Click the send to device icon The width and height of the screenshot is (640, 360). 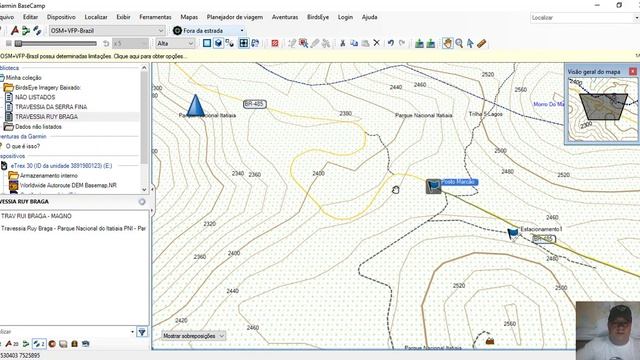(431, 43)
